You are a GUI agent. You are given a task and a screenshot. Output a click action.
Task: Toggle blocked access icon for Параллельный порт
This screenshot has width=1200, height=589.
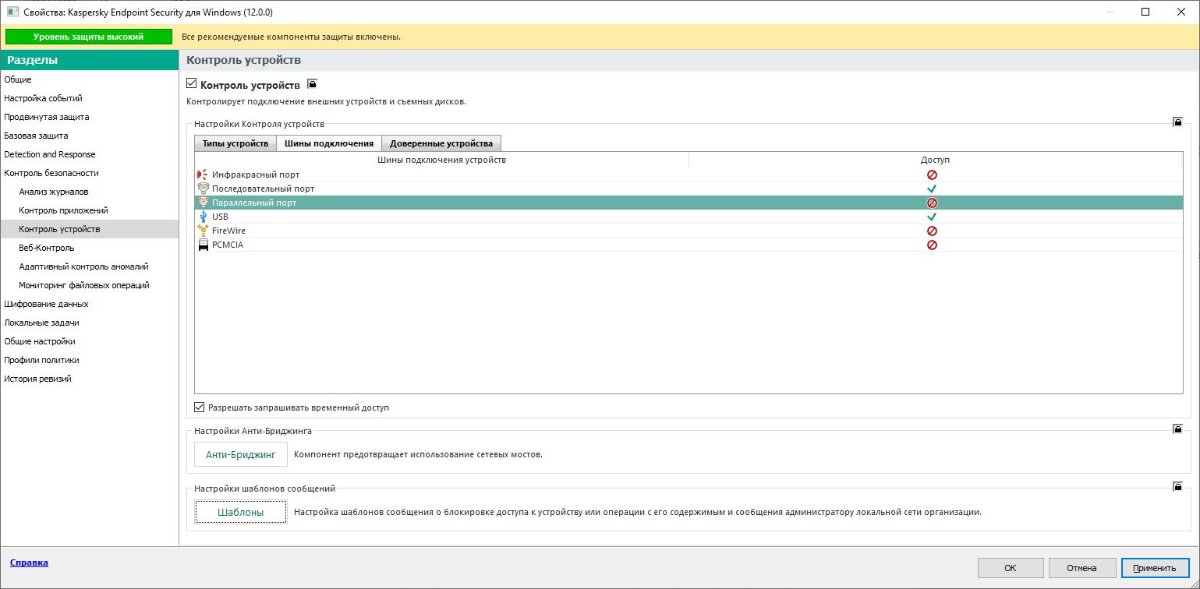point(932,202)
